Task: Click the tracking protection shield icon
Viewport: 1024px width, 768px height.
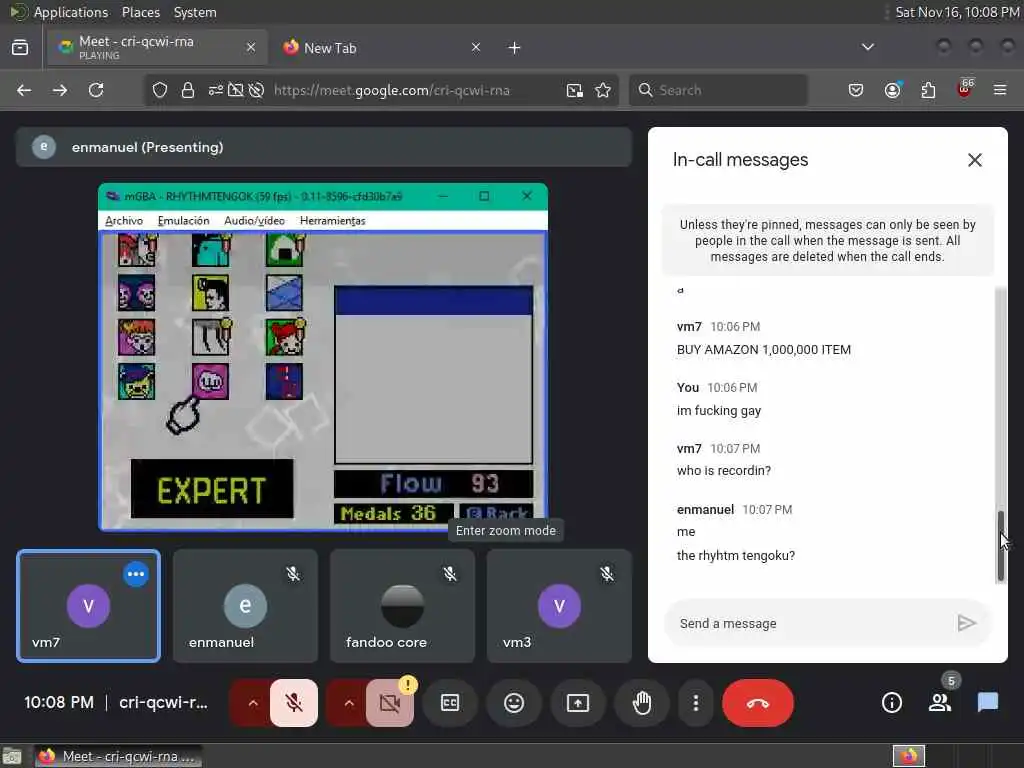Action: click(160, 90)
